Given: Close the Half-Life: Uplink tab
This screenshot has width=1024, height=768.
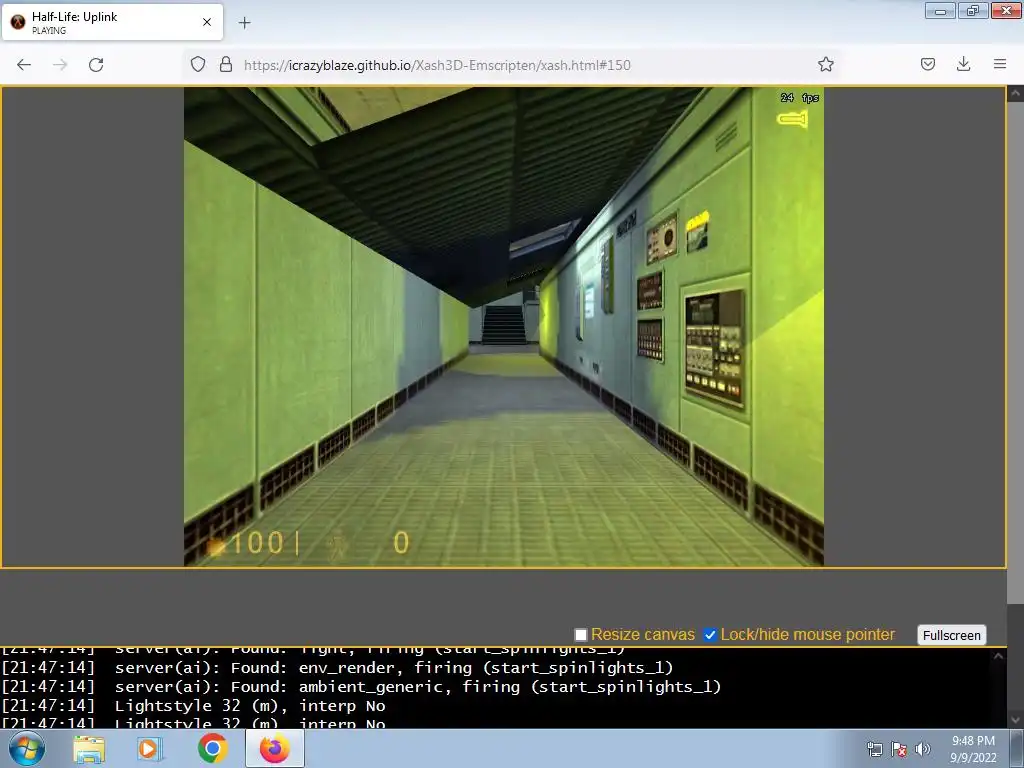Looking at the screenshot, I should (207, 22).
